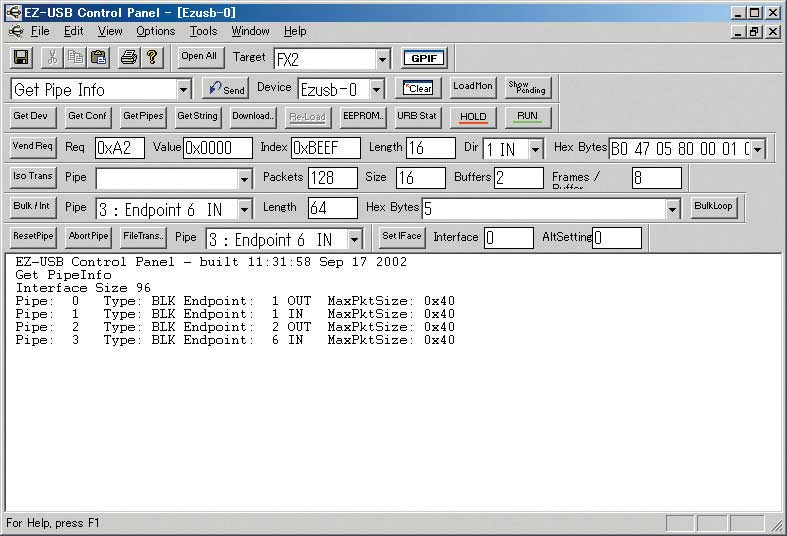Image resolution: width=787 pixels, height=536 pixels.
Task: Click the Copy icon in toolbar
Action: pyautogui.click(x=75, y=57)
